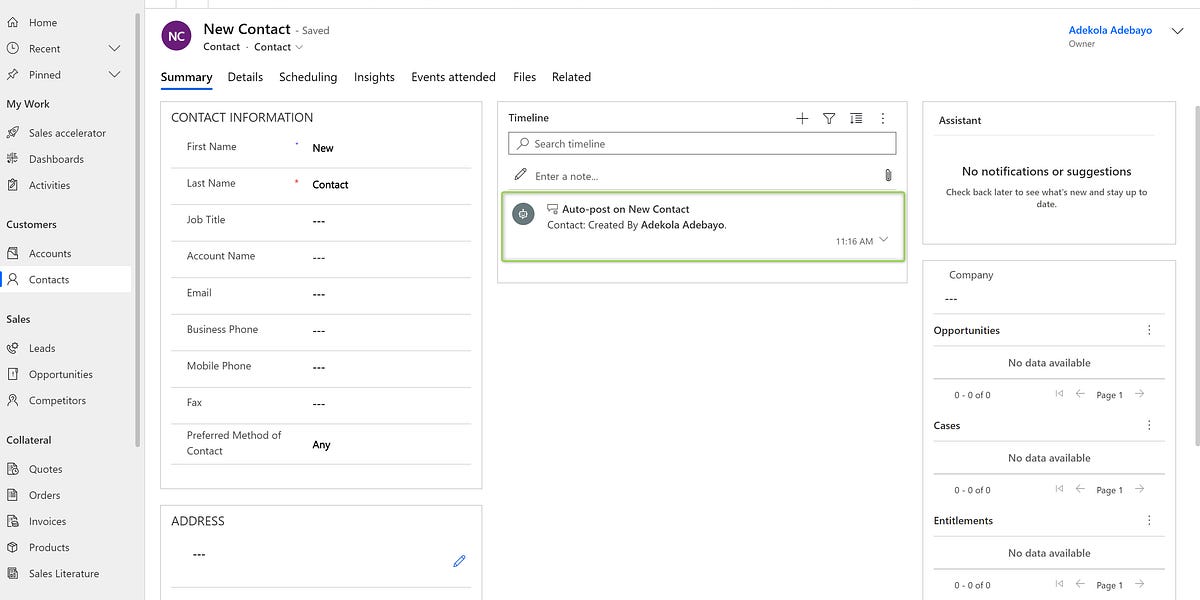The width and height of the screenshot is (1200, 600).
Task: Expand the Recent navigation section
Action: (113, 47)
